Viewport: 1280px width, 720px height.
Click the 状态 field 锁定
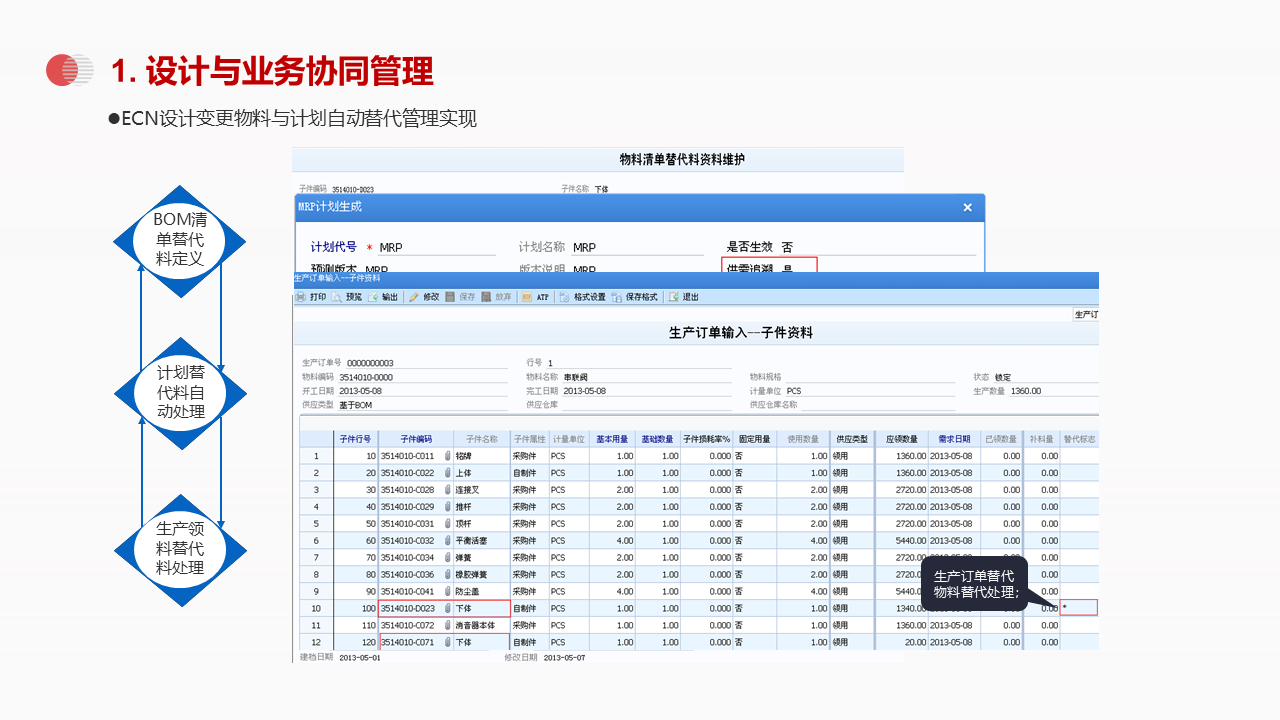pyautogui.click(x=1045, y=377)
